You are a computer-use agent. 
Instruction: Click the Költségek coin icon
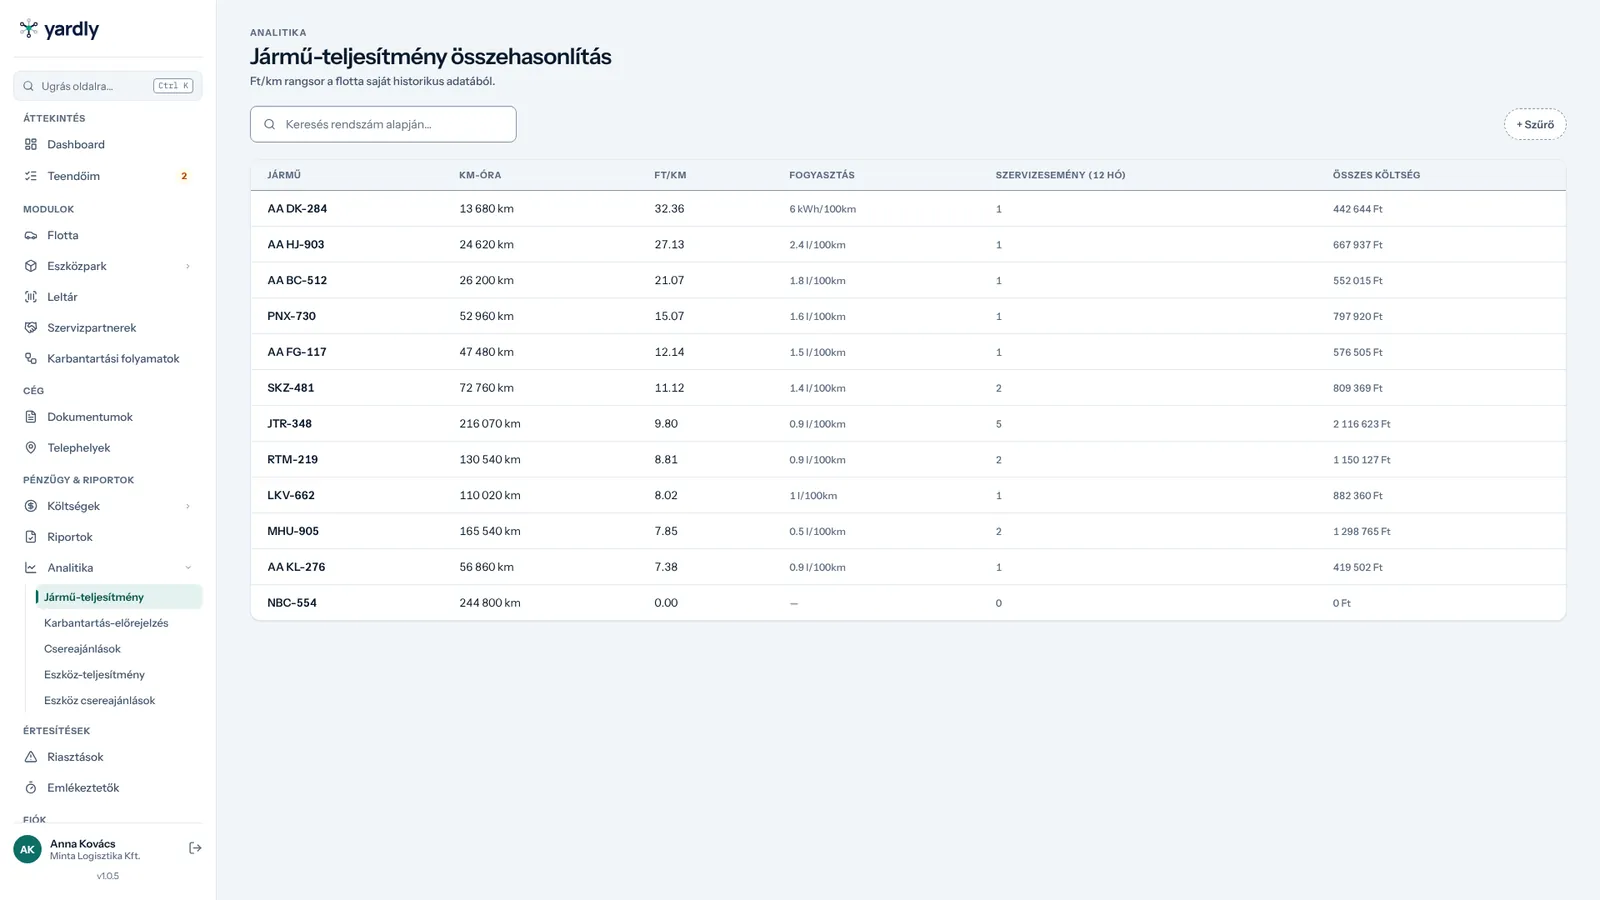pos(31,506)
